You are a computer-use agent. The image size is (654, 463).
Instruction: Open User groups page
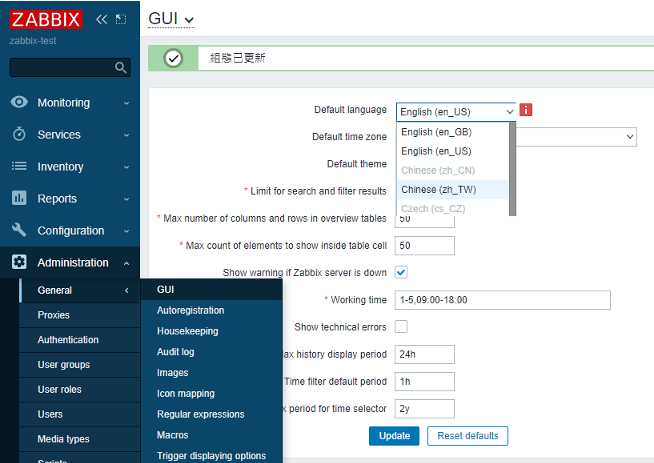pos(80,365)
